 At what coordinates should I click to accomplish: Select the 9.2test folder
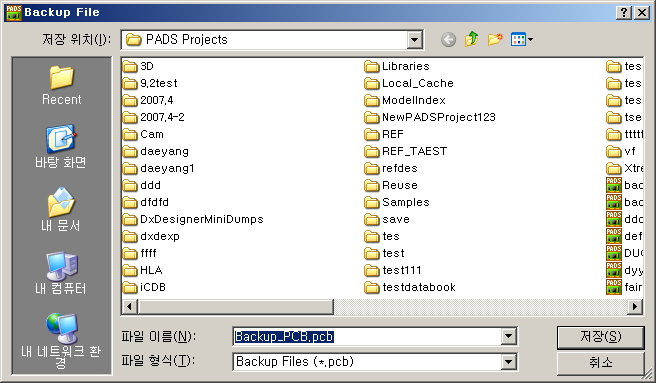(x=150, y=83)
